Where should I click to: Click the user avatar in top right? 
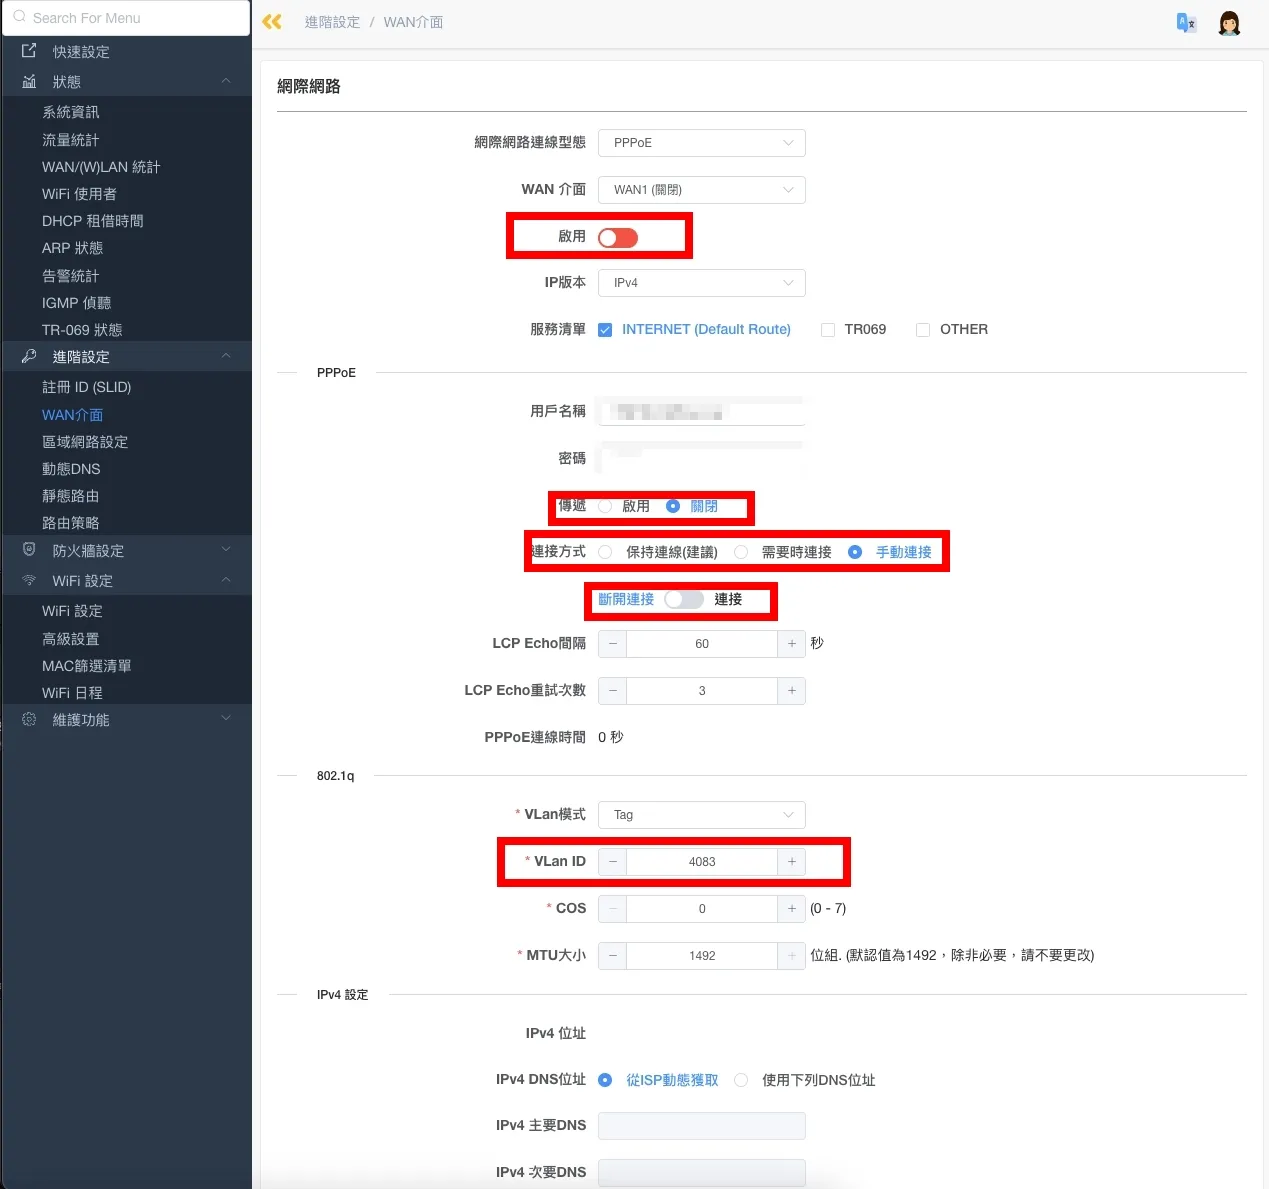[x=1229, y=22]
